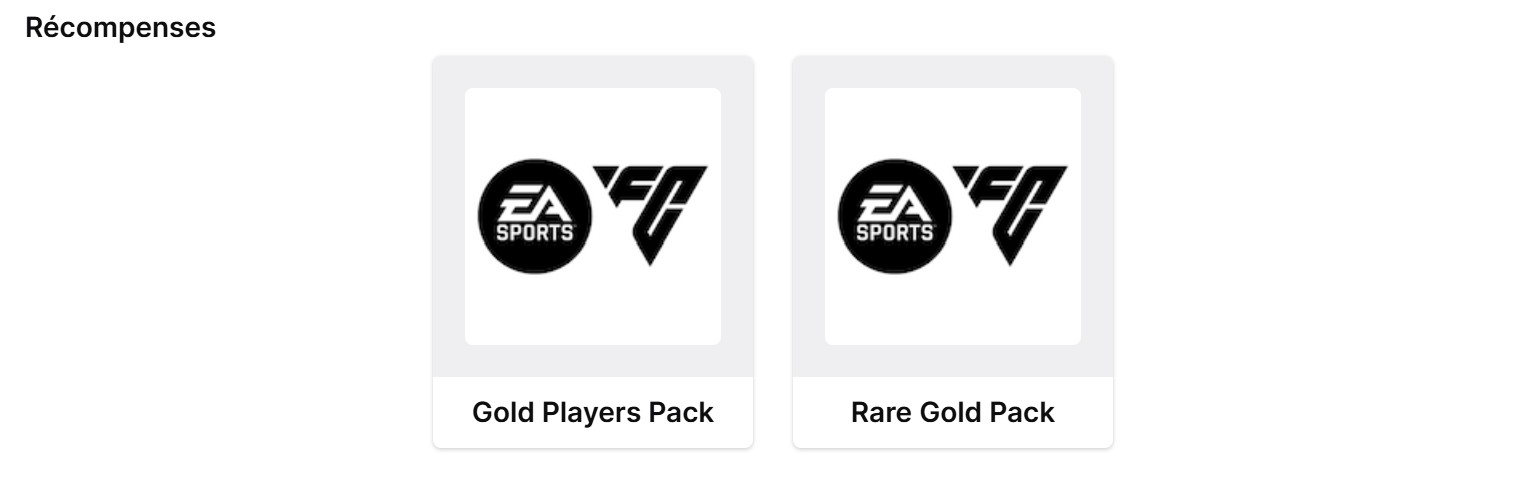The image size is (1518, 486).
Task: Click gray frame above Rare Gold Pack image
Action: pos(952,71)
